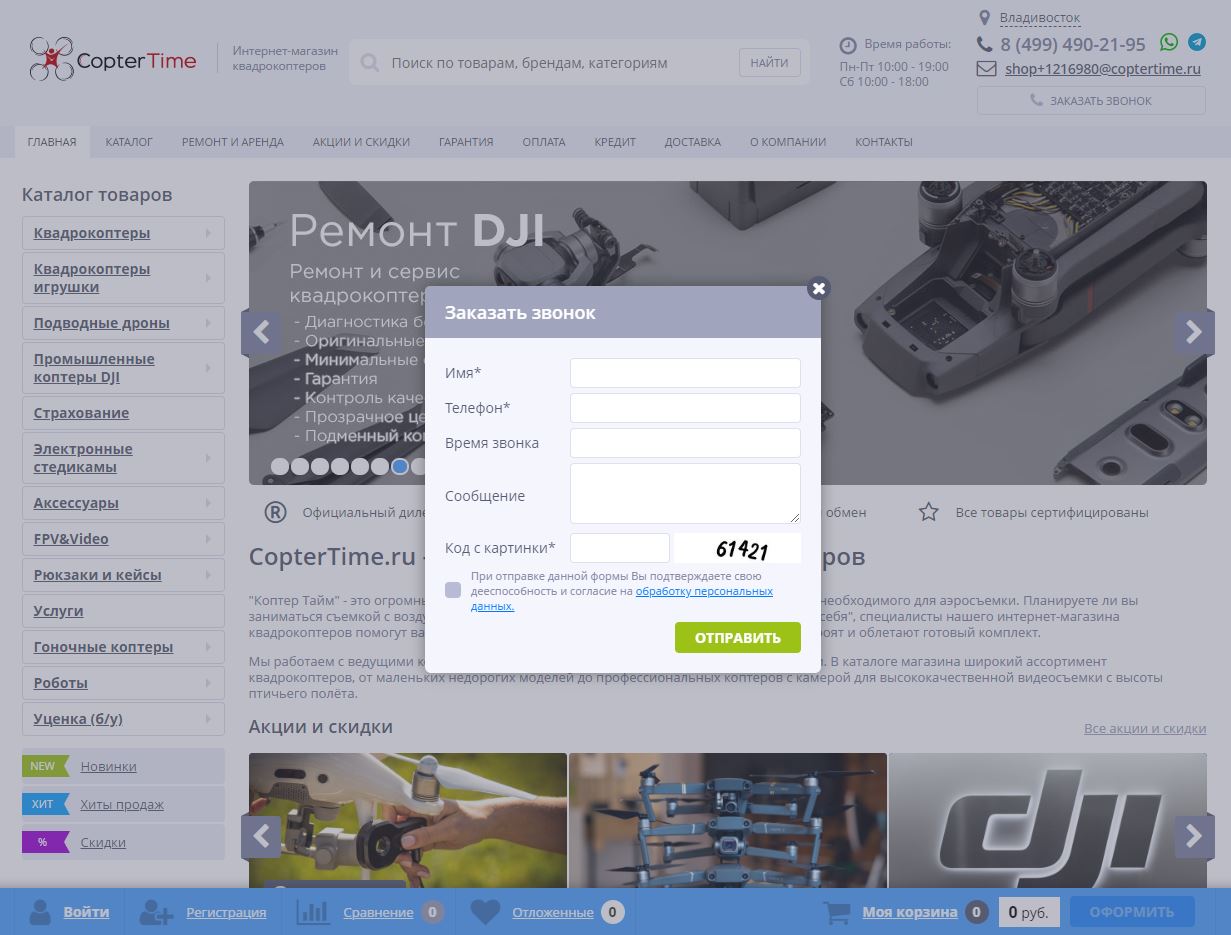Click the registered ® dealer icon

coord(275,512)
